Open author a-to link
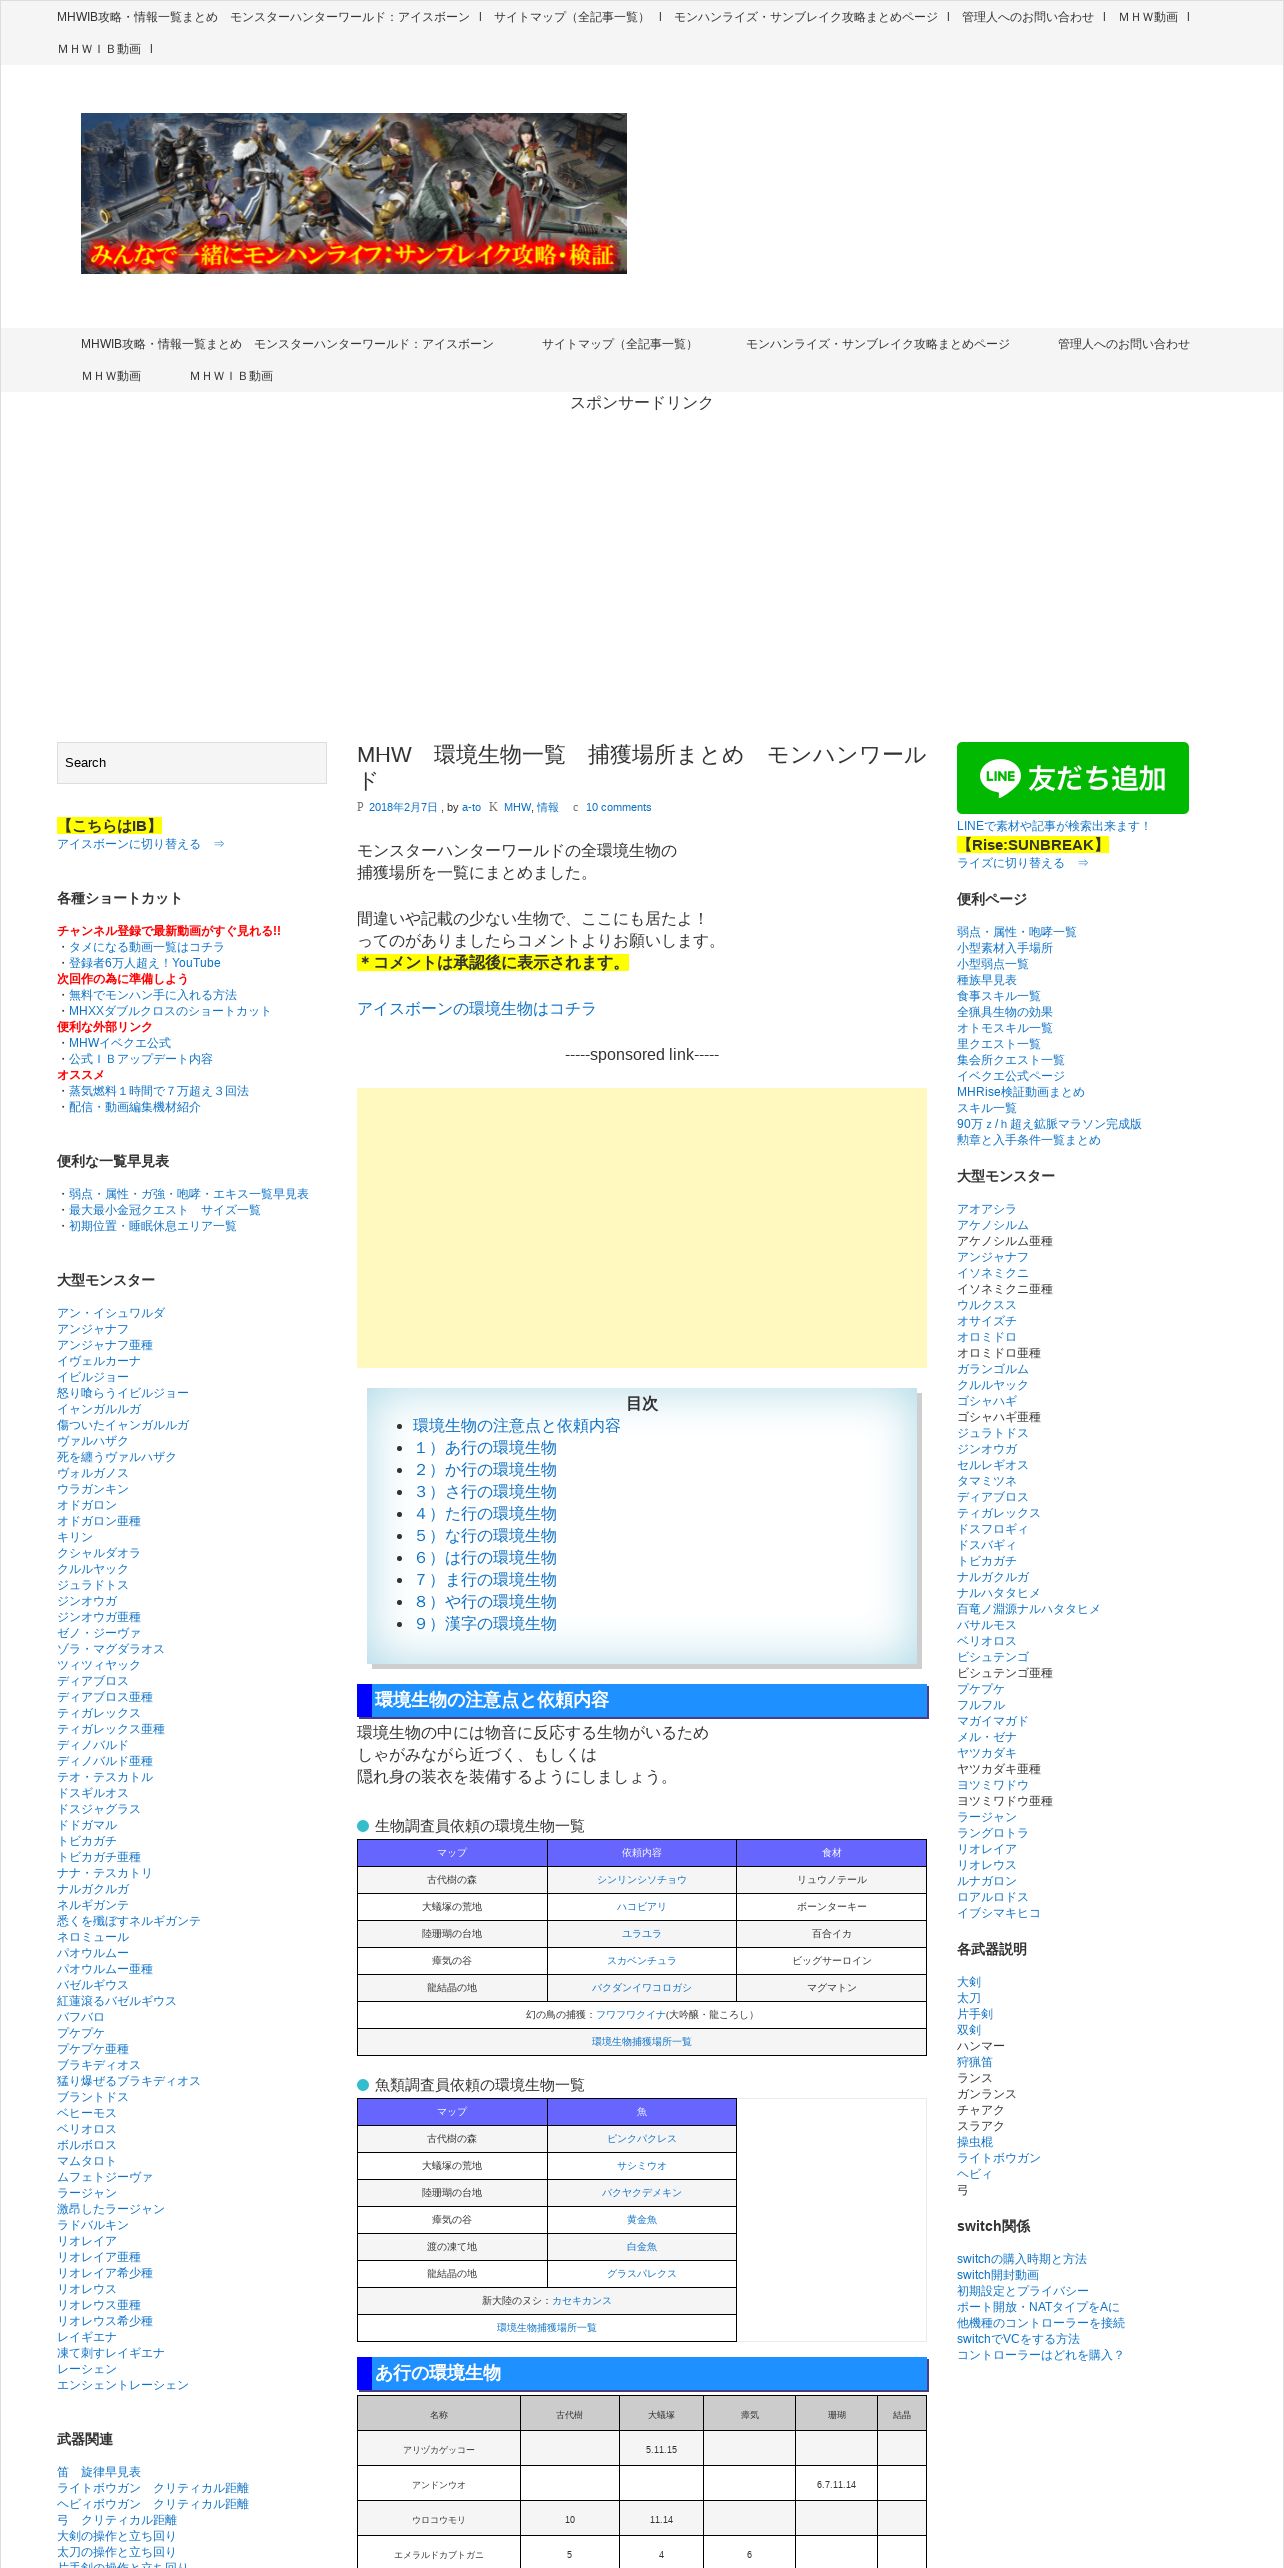The height and width of the screenshot is (2568, 1284). [x=471, y=807]
